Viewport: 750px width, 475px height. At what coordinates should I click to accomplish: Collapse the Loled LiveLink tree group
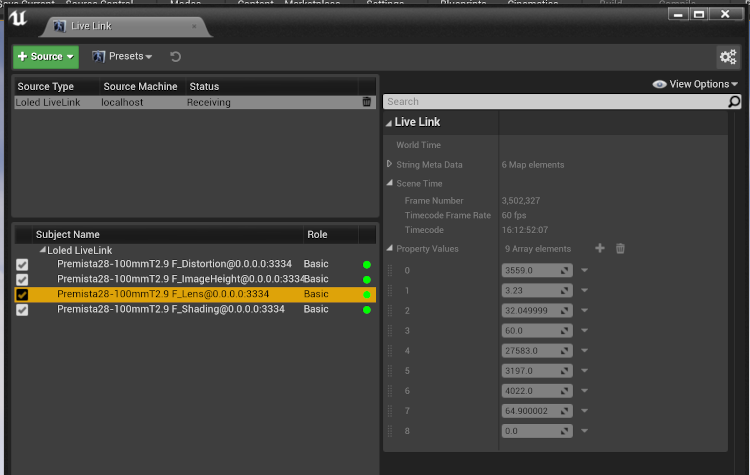click(x=42, y=250)
